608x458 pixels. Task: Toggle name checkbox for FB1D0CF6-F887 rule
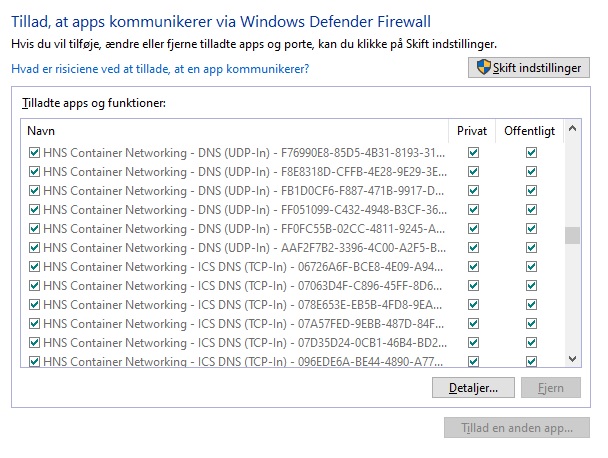[x=34, y=190]
